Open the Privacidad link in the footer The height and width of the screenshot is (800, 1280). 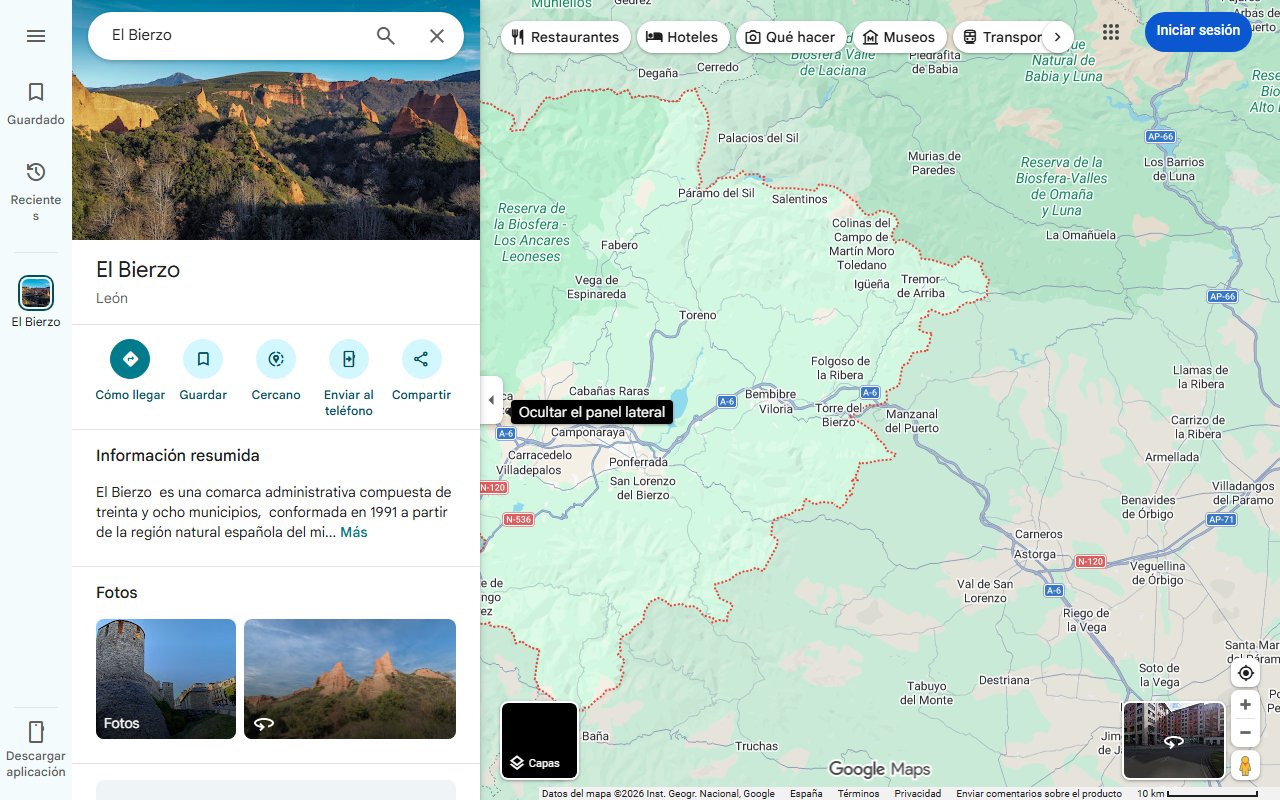pos(918,792)
